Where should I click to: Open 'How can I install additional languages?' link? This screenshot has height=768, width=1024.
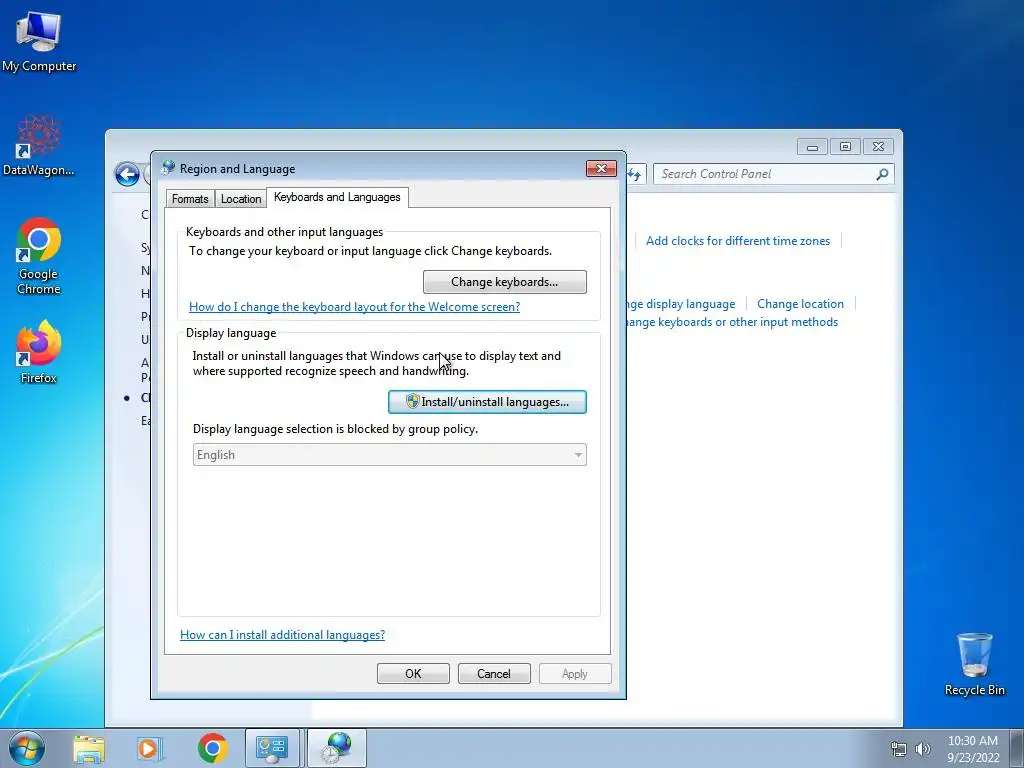coord(282,635)
